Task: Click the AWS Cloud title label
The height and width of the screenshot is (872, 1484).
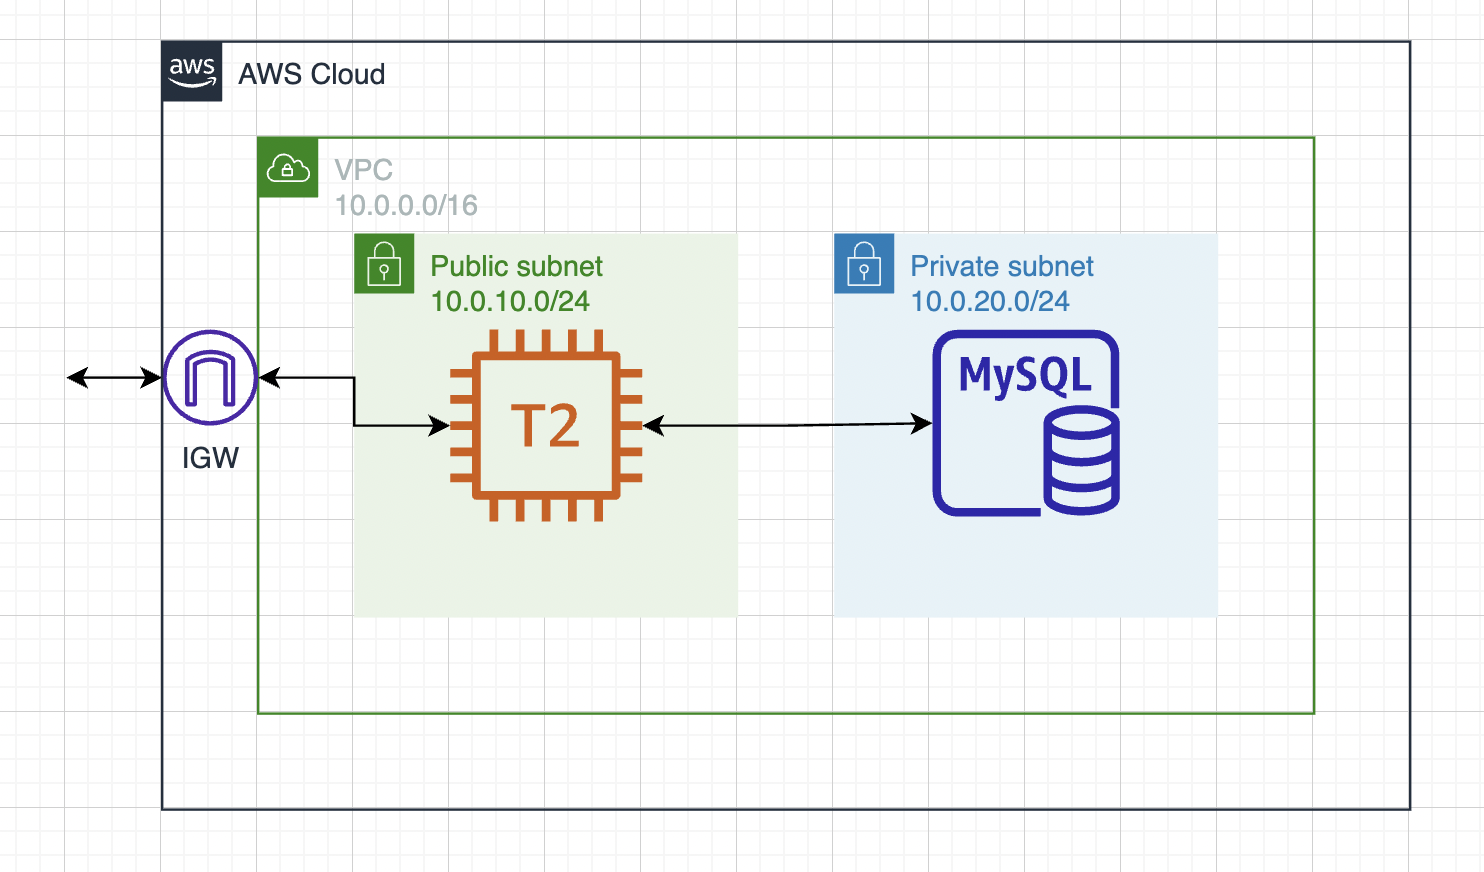Action: click(310, 74)
